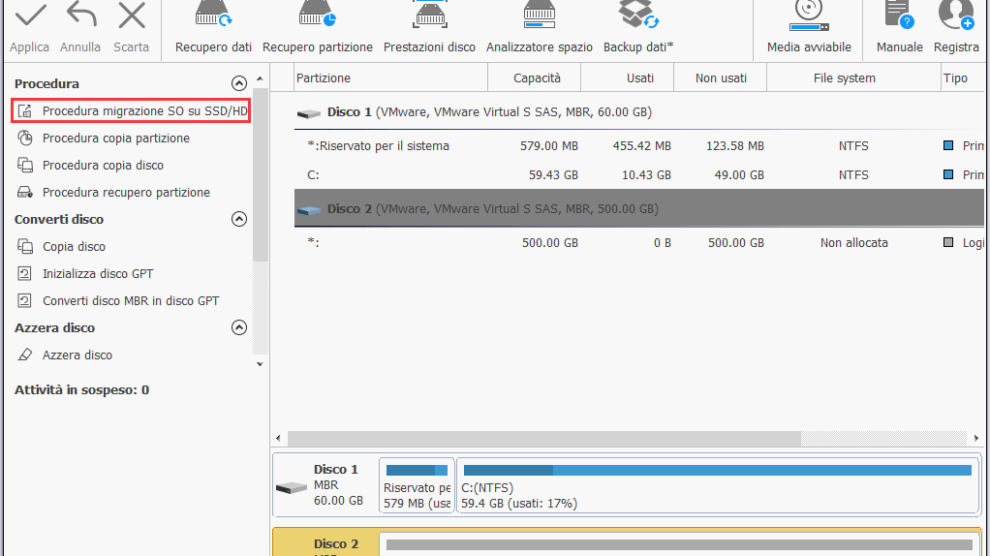Click the Capacità column header
This screenshot has width=990, height=556.
pyautogui.click(x=537, y=78)
